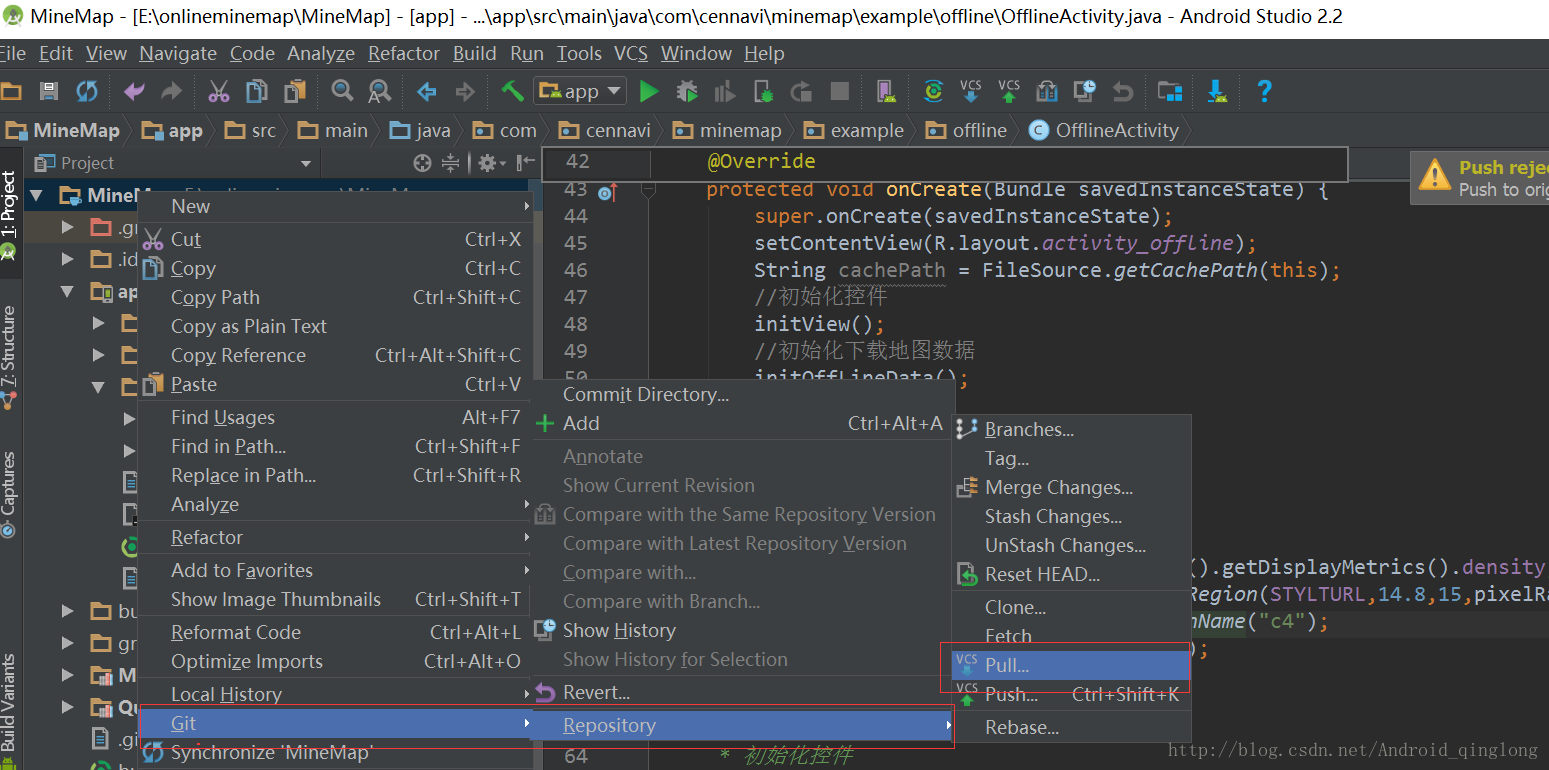Click Scroll from Source target icon
The image size is (1549, 770).
coord(423,163)
